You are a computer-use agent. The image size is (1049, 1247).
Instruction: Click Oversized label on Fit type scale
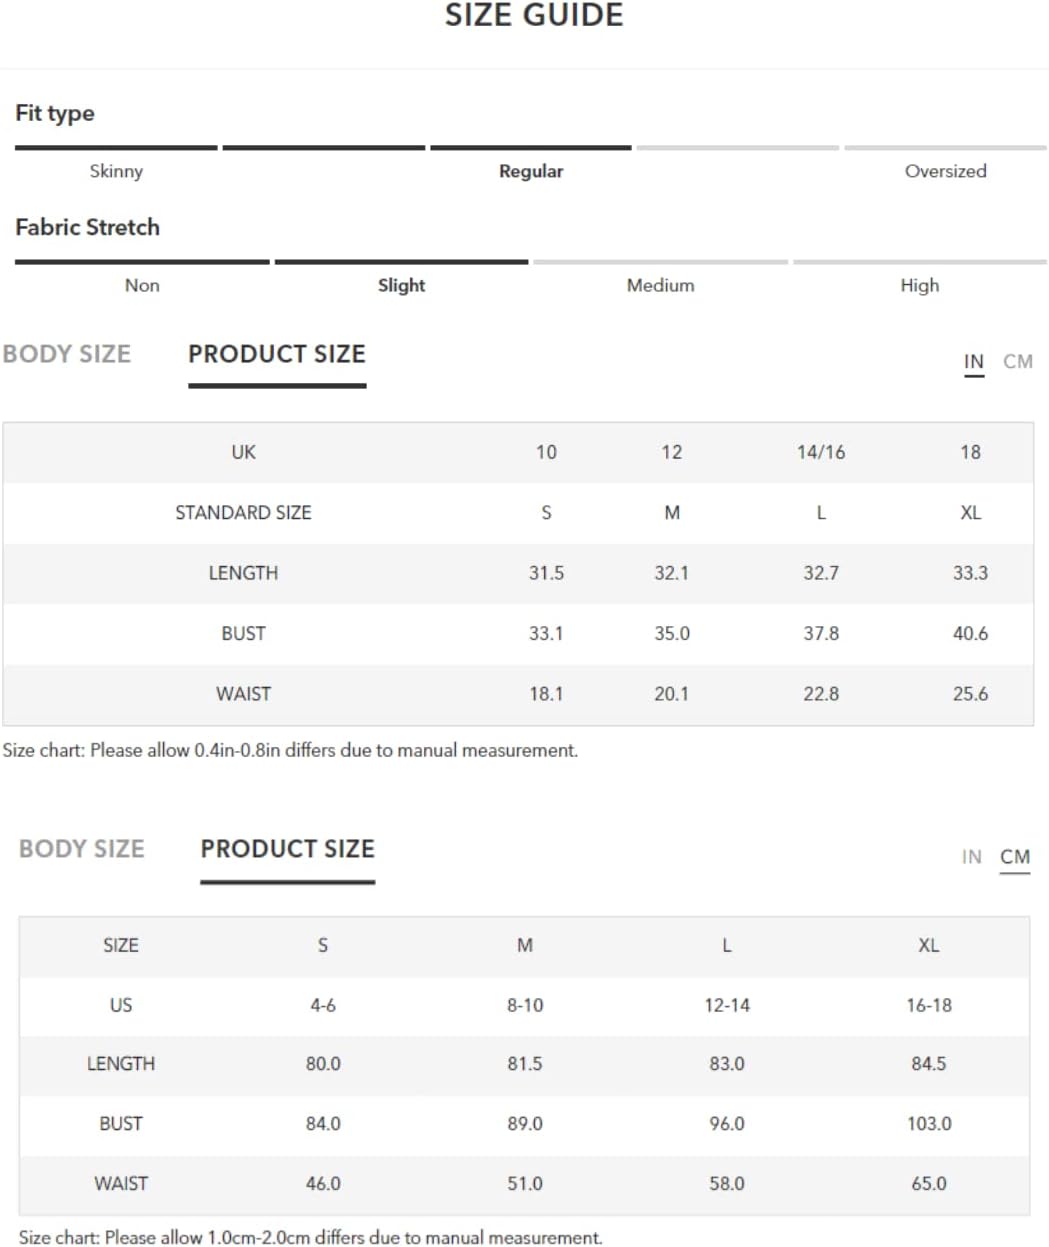coord(945,171)
